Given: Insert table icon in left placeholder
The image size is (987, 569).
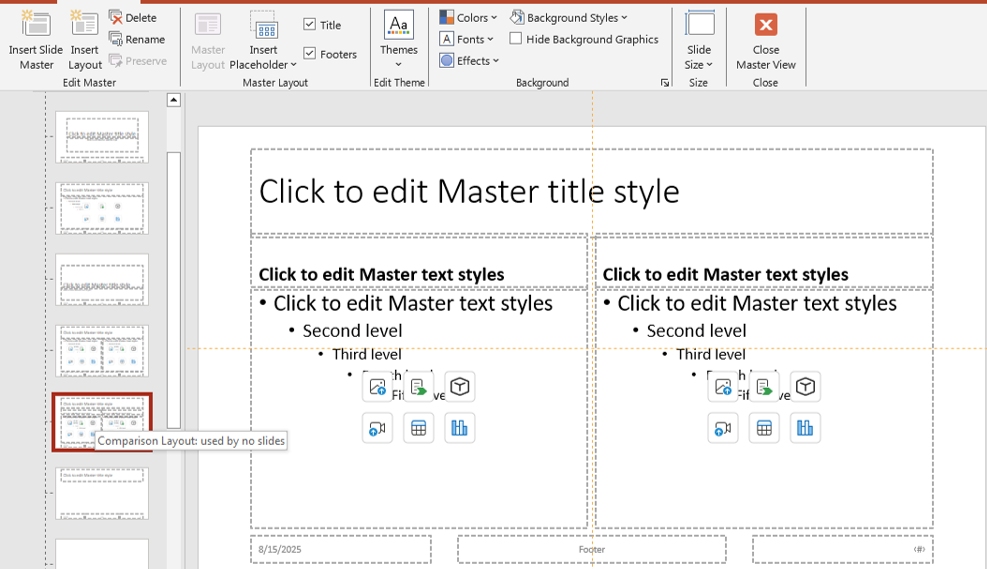Looking at the screenshot, I should [418, 428].
